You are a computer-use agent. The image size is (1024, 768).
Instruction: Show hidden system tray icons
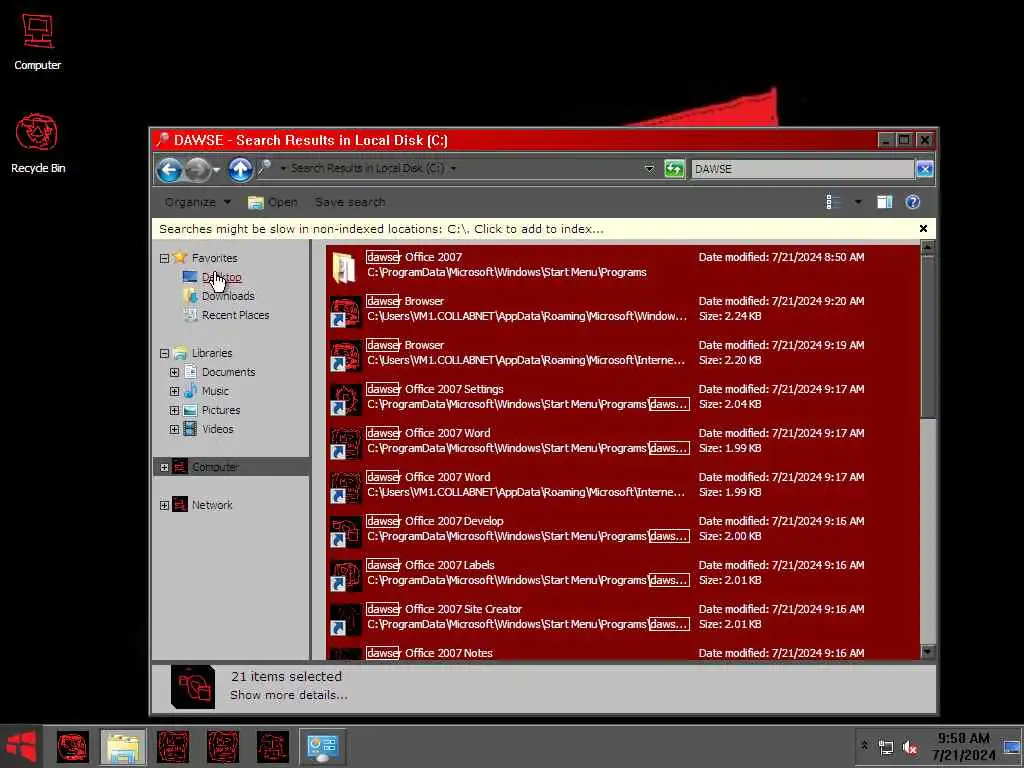tap(865, 746)
